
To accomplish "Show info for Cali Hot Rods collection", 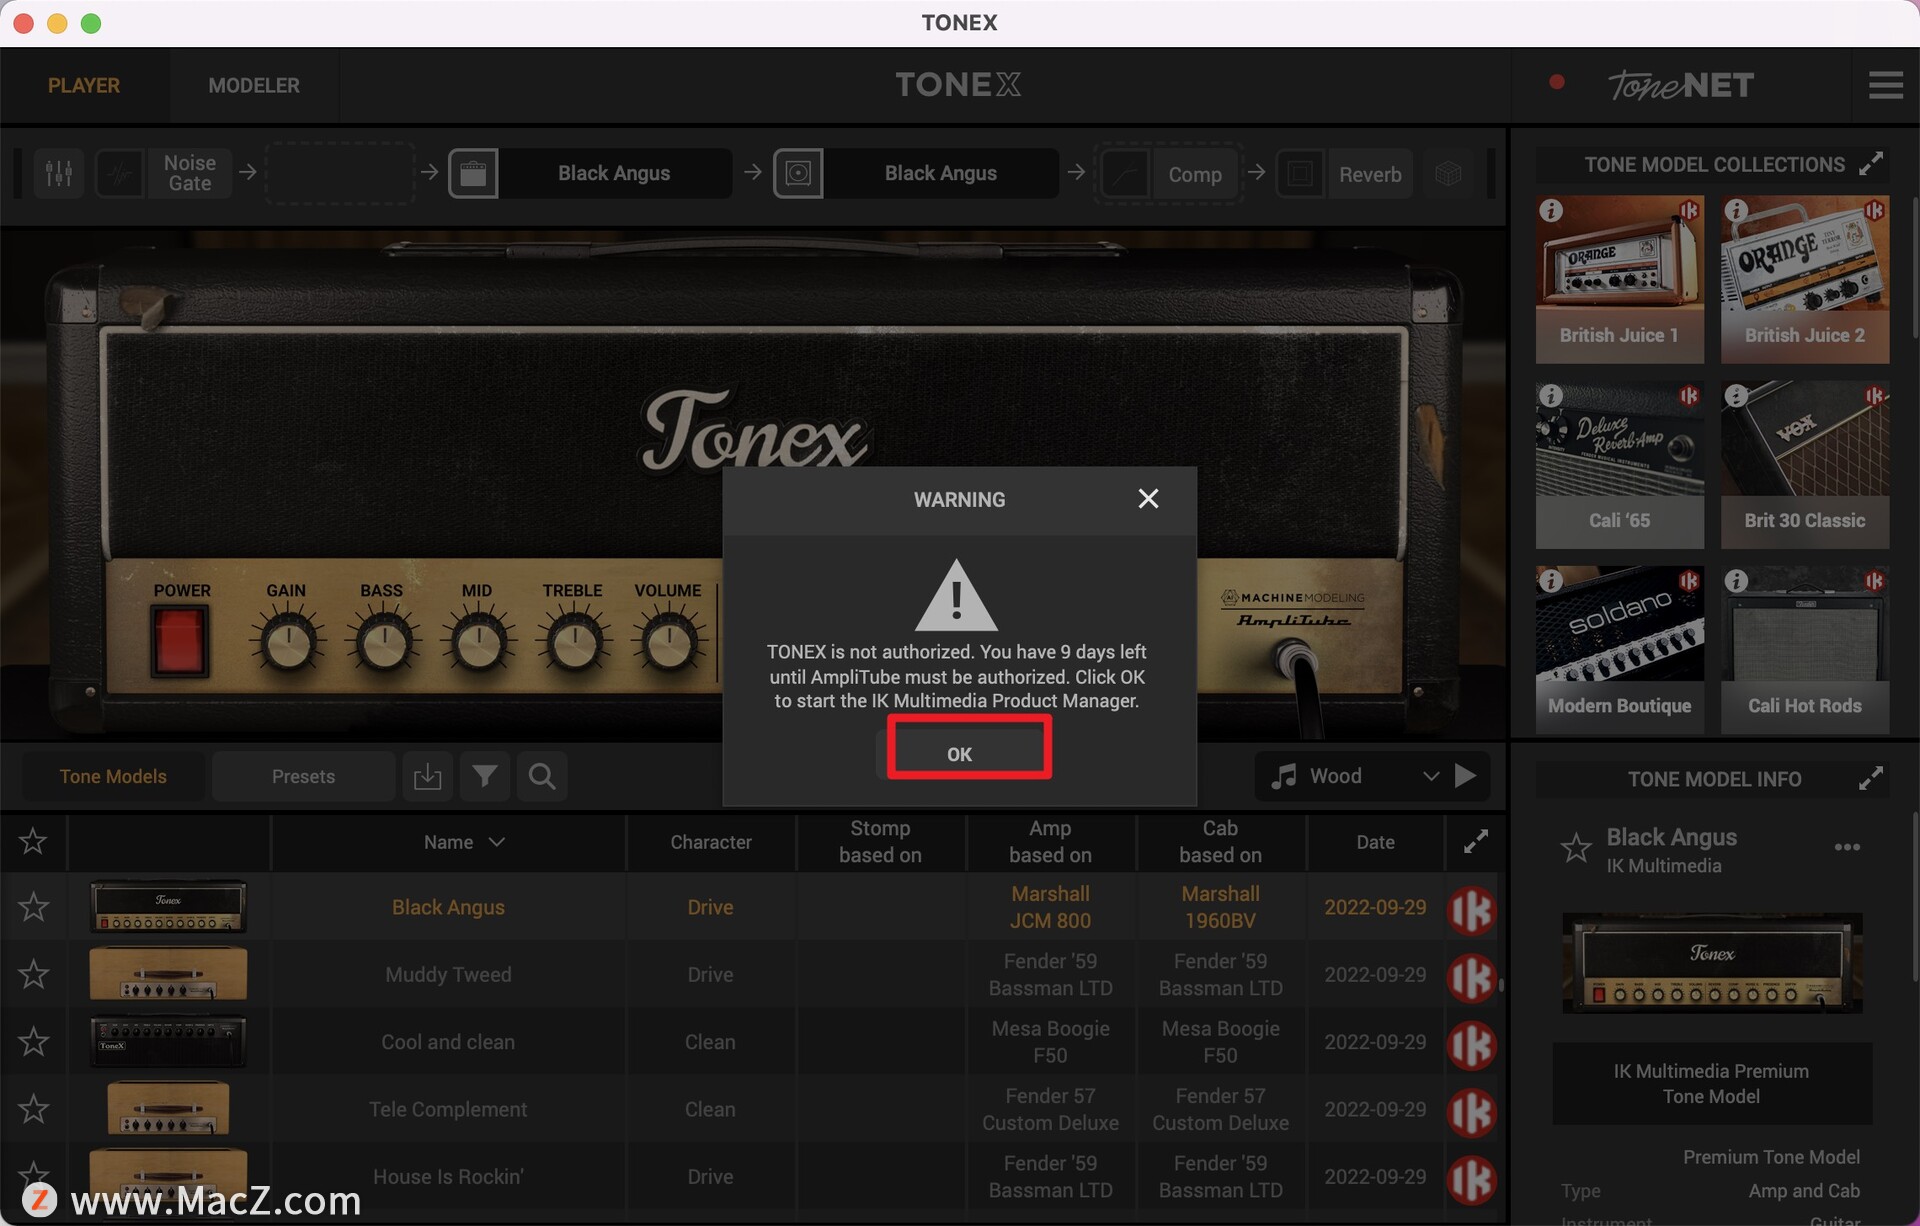I will point(1736,581).
